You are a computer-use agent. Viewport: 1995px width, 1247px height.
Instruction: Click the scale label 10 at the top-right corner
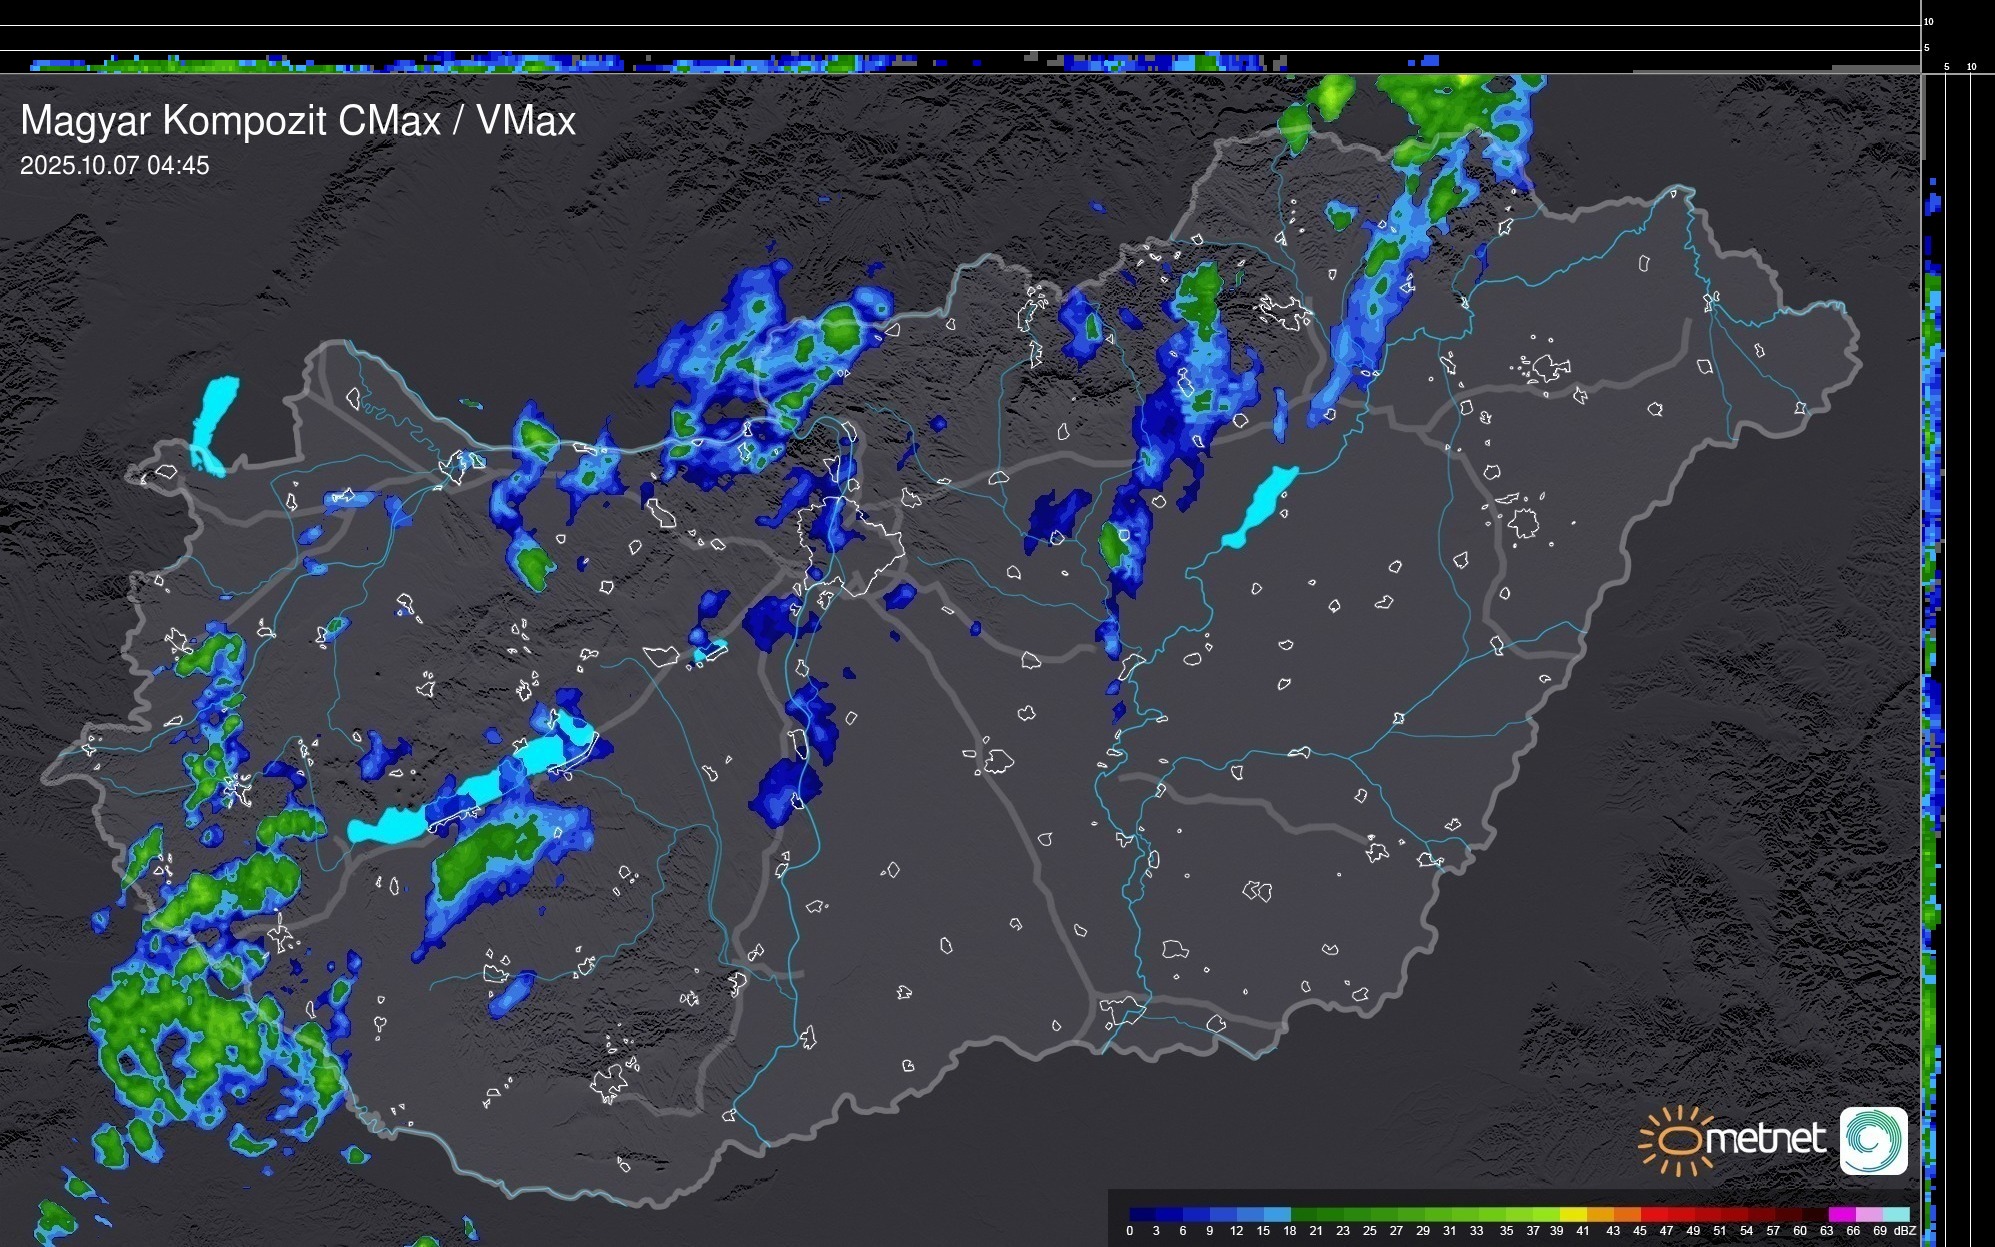point(1929,21)
